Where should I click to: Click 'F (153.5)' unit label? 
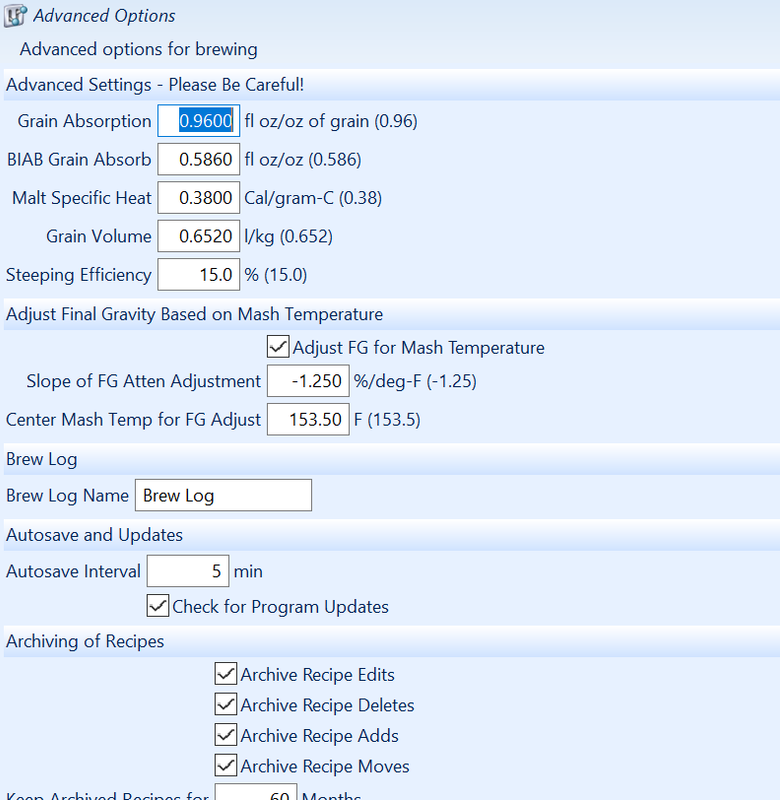pyautogui.click(x=387, y=420)
